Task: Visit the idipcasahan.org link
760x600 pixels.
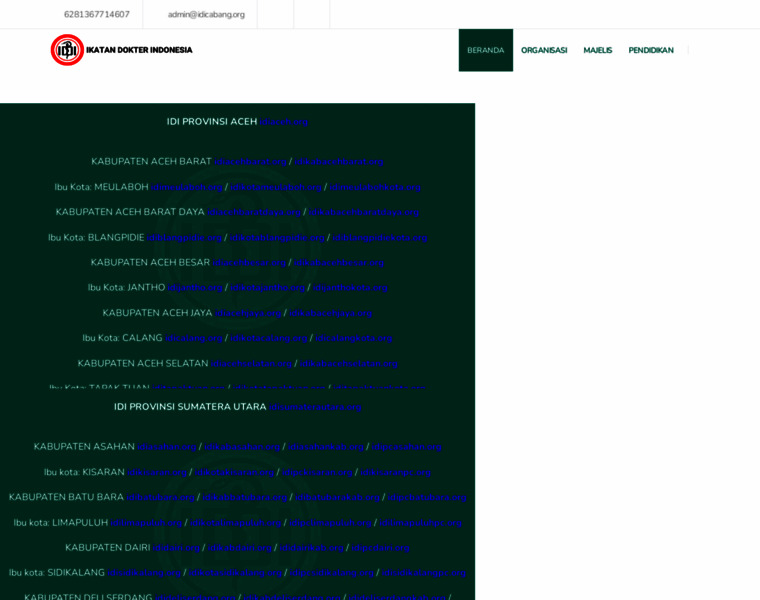Action: point(407,447)
